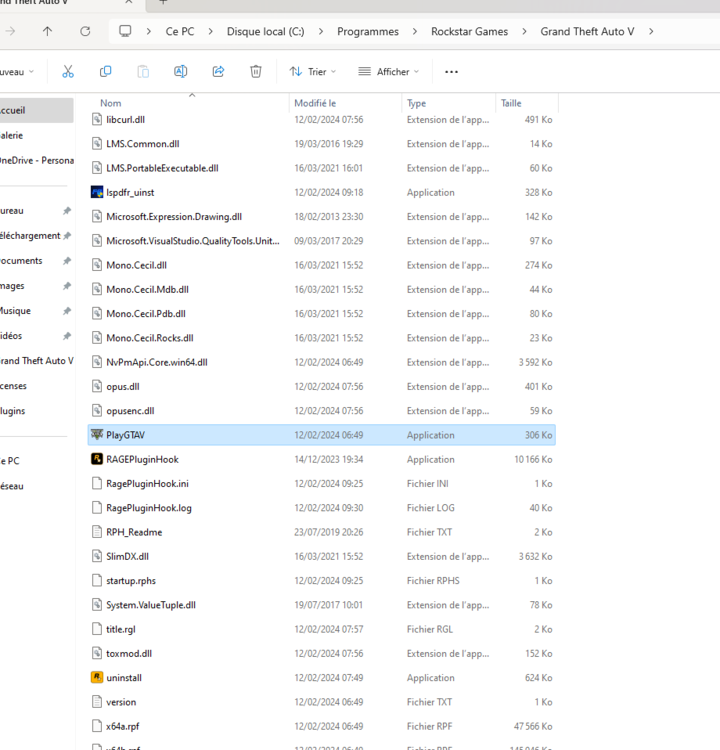
Task: Click the PC monitor icon in address bar
Action: pos(125,32)
